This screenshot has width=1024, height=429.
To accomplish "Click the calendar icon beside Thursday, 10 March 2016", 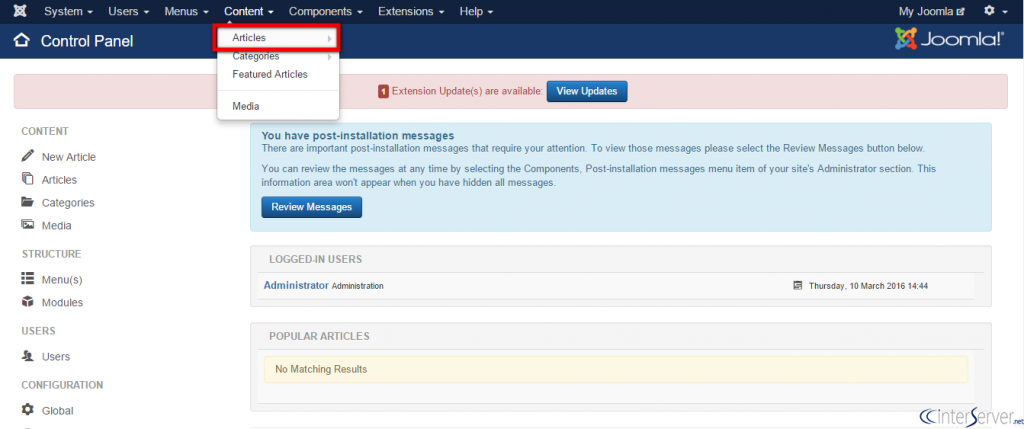I will pyautogui.click(x=797, y=285).
